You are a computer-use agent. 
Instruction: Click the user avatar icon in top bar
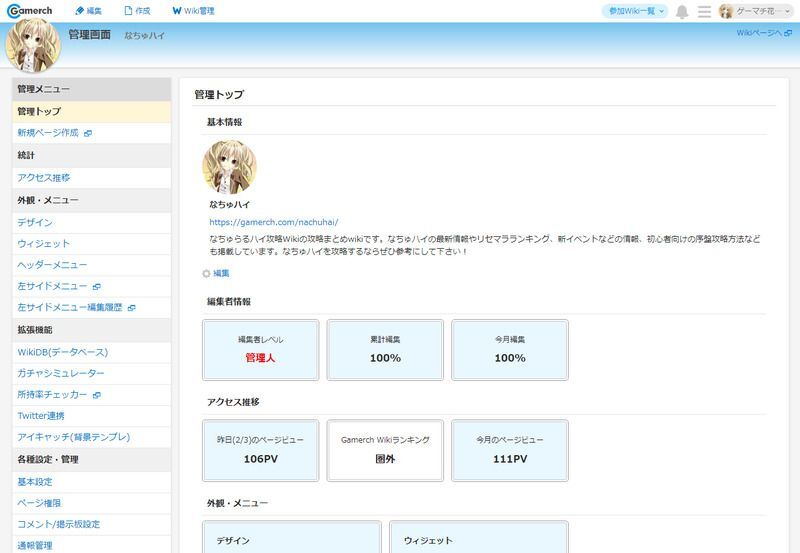point(726,12)
